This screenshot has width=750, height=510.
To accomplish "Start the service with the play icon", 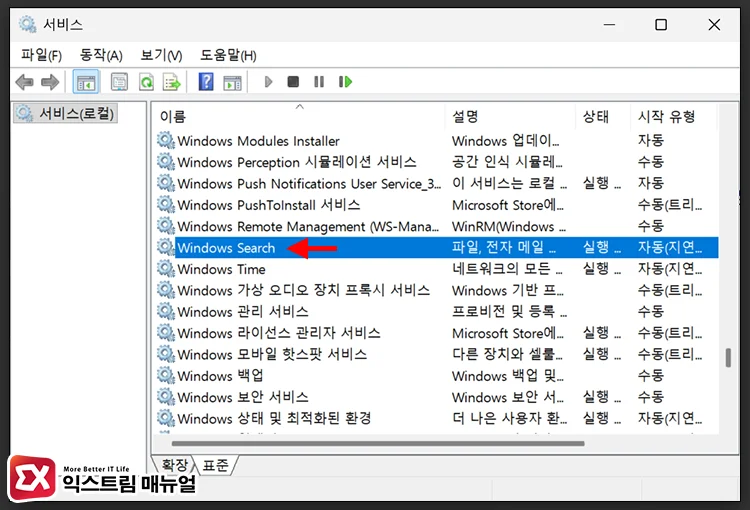I will (268, 82).
